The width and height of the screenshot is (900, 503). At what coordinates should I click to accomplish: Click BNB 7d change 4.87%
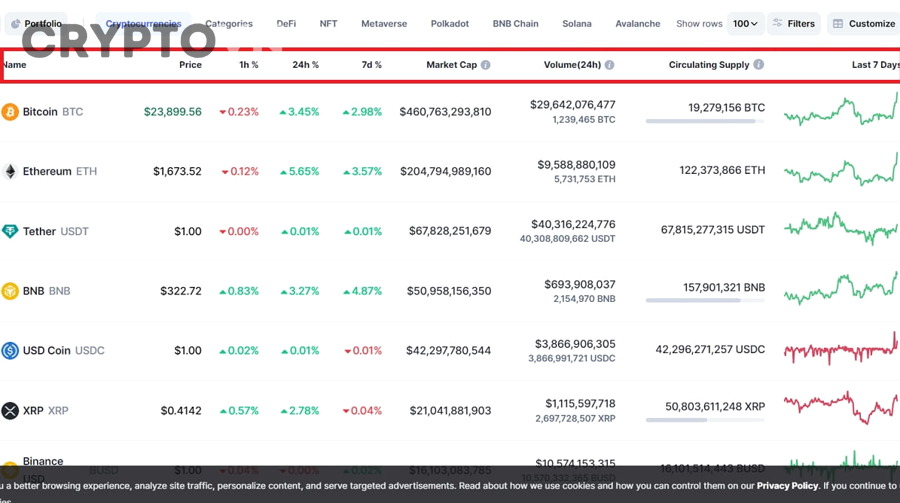362,291
